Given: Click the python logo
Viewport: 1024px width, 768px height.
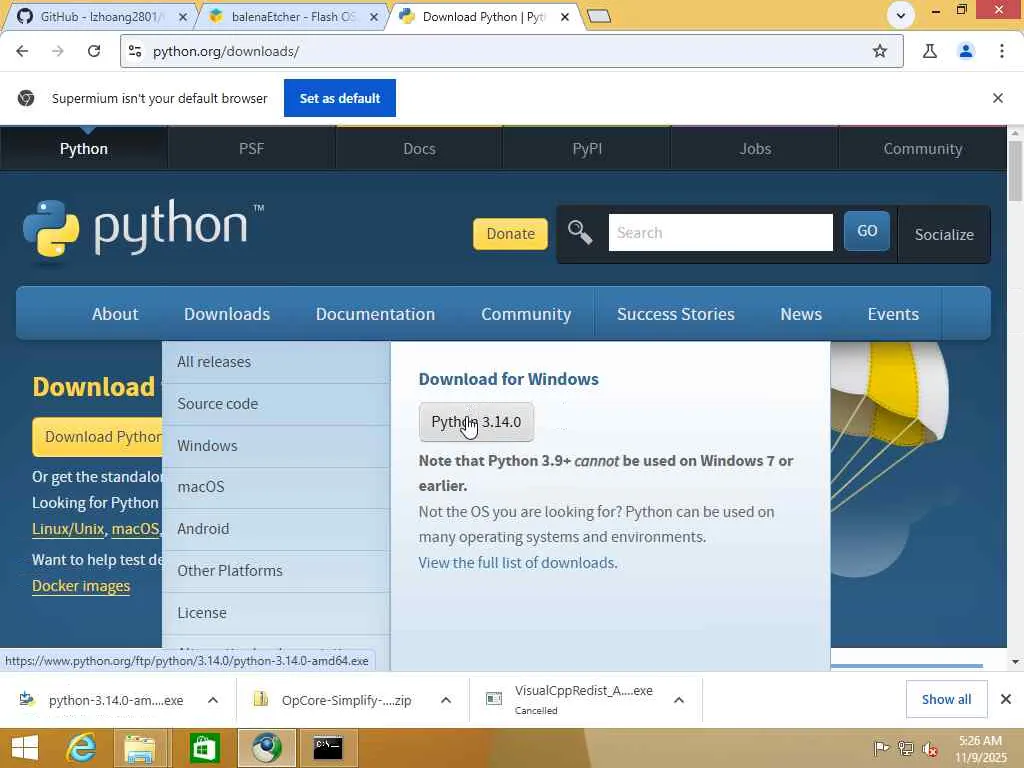Looking at the screenshot, I should pos(143,230).
